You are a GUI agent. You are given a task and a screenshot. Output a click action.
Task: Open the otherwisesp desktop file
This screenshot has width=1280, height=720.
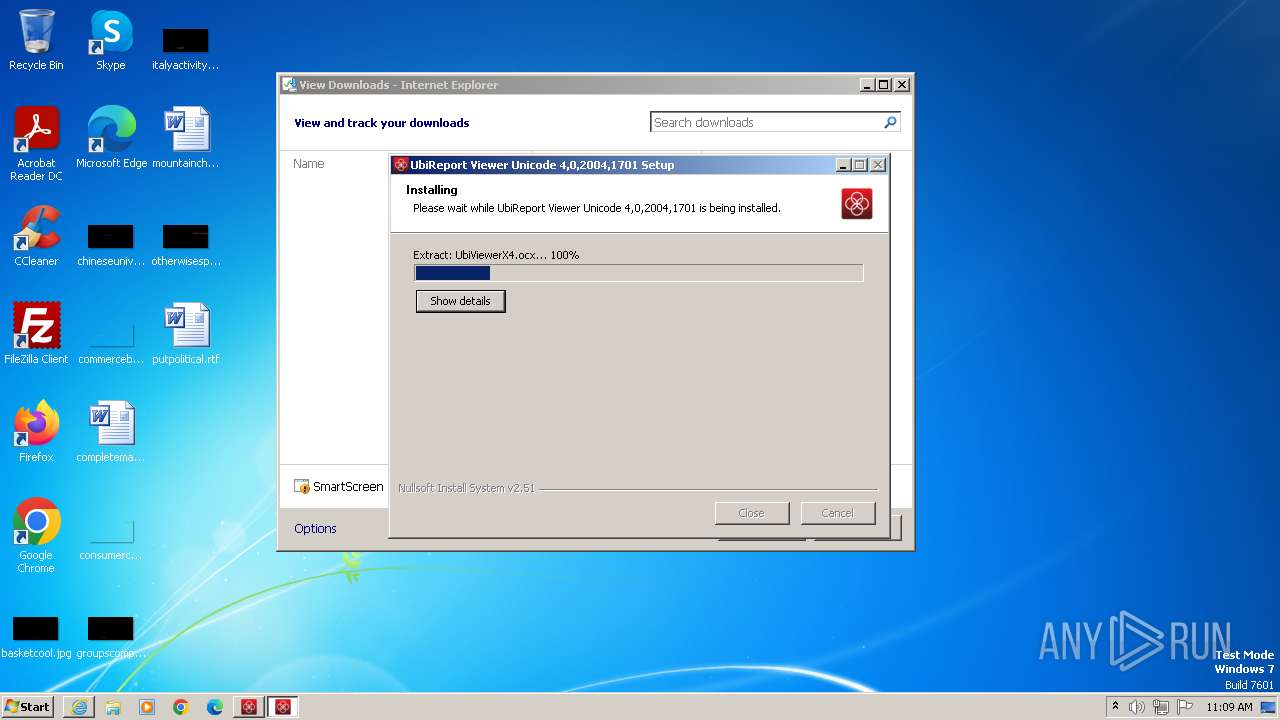tap(186, 245)
